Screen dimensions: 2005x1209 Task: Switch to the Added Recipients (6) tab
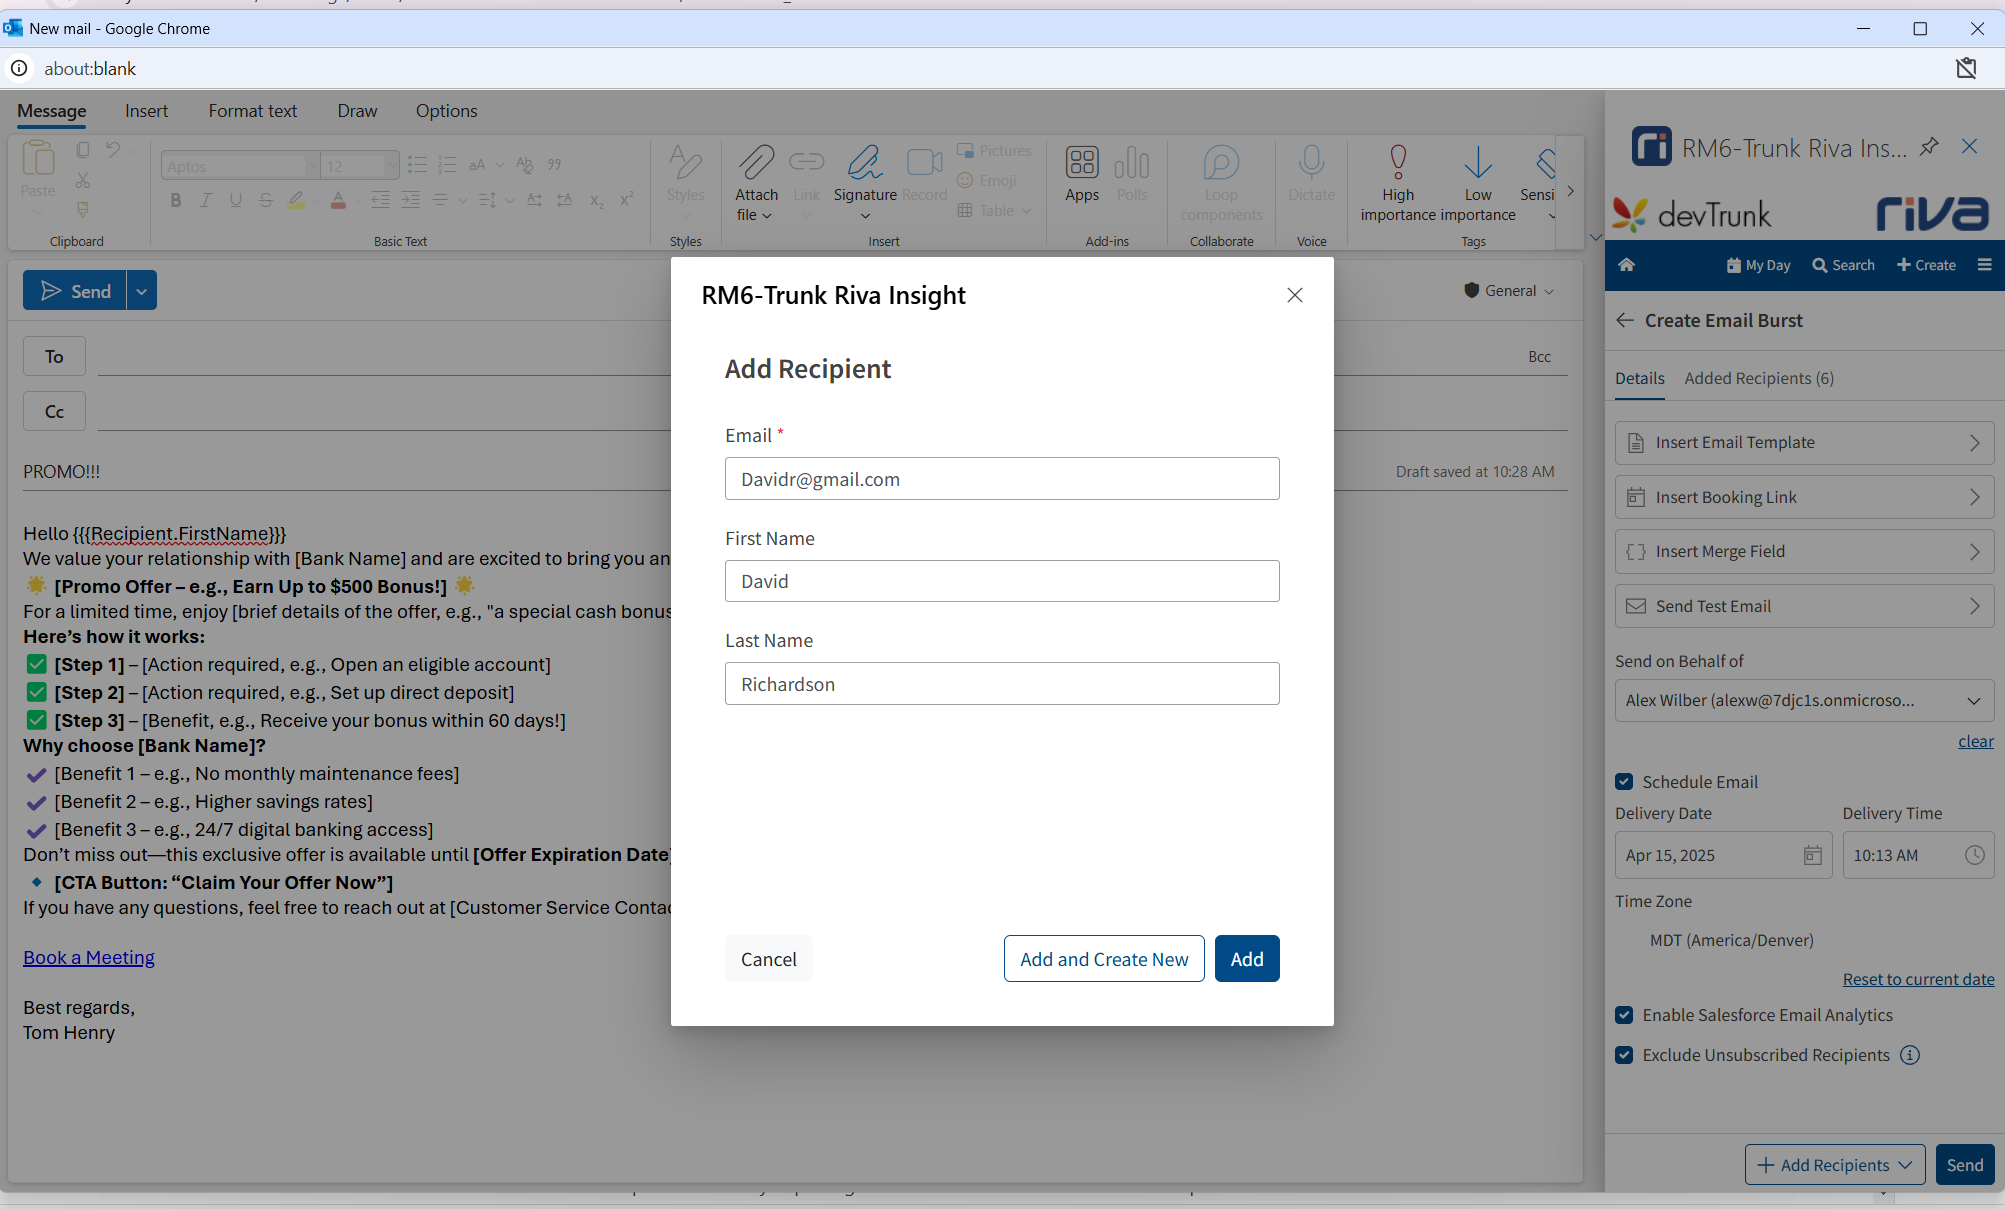coord(1758,378)
